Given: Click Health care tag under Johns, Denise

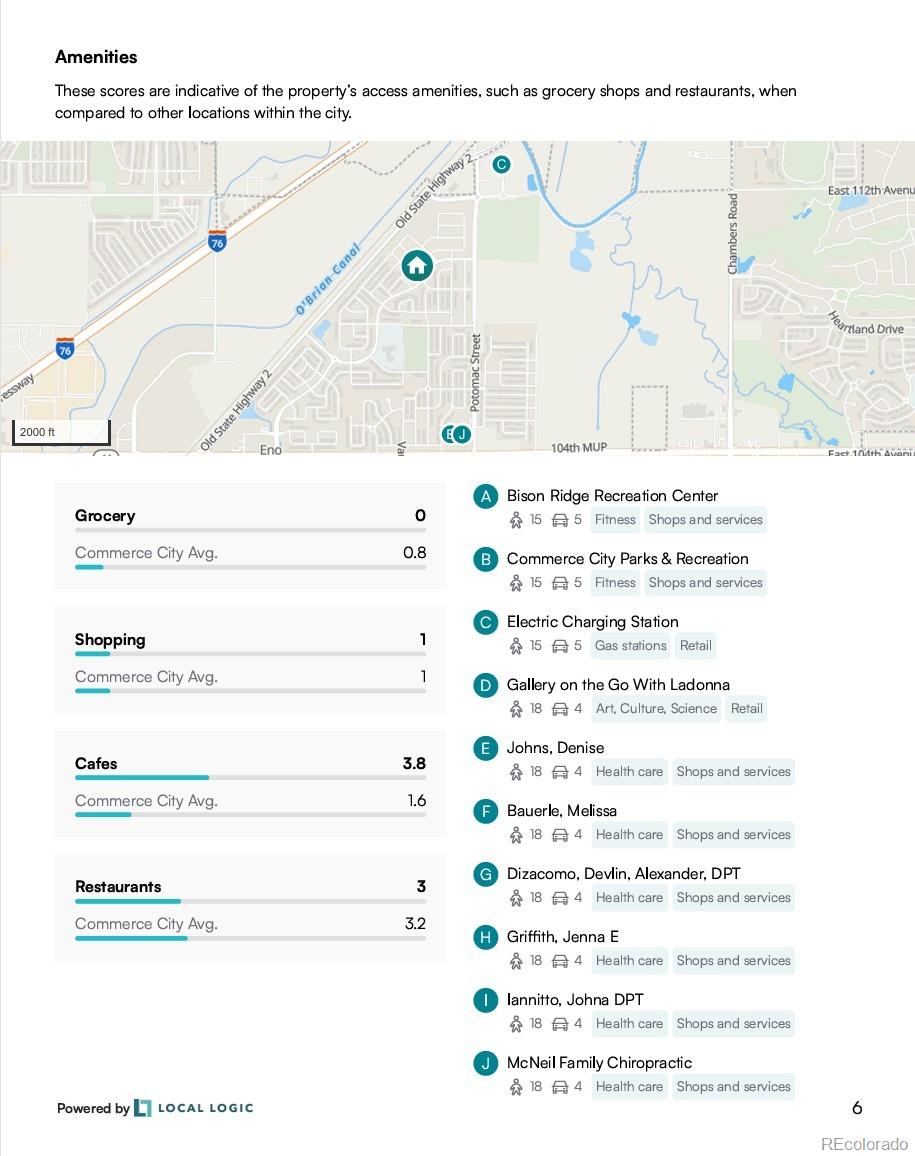Looking at the screenshot, I should click(x=629, y=772).
